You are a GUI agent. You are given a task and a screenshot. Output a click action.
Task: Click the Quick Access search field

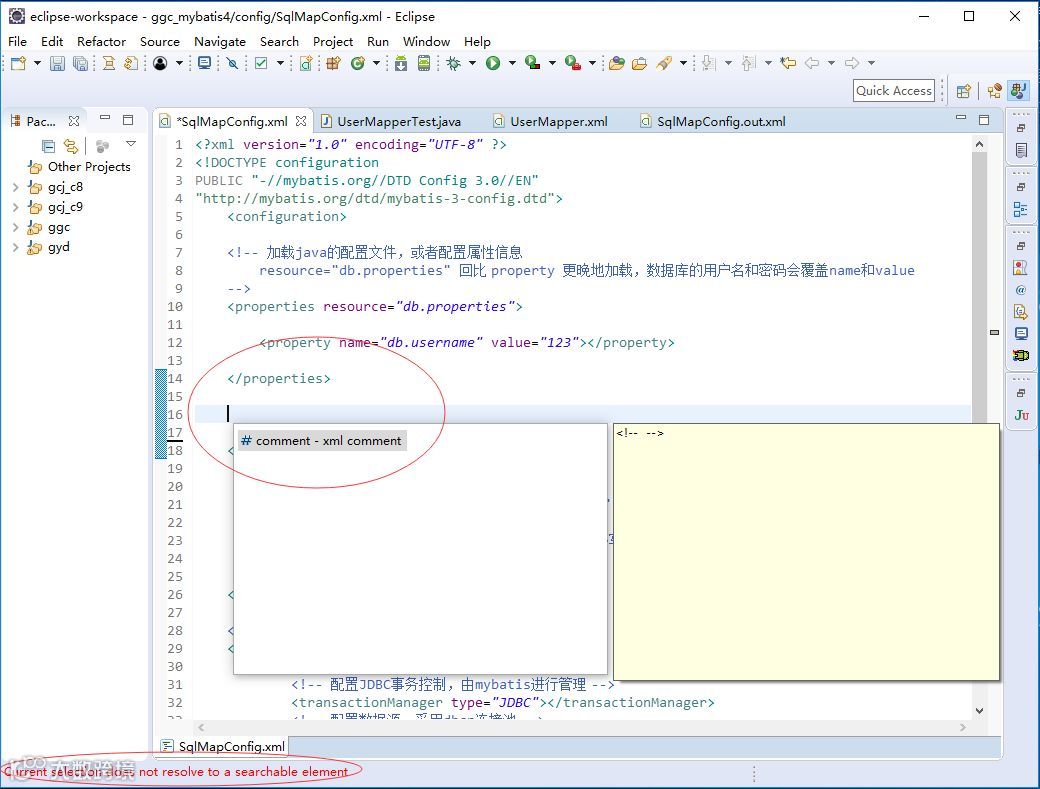[893, 91]
